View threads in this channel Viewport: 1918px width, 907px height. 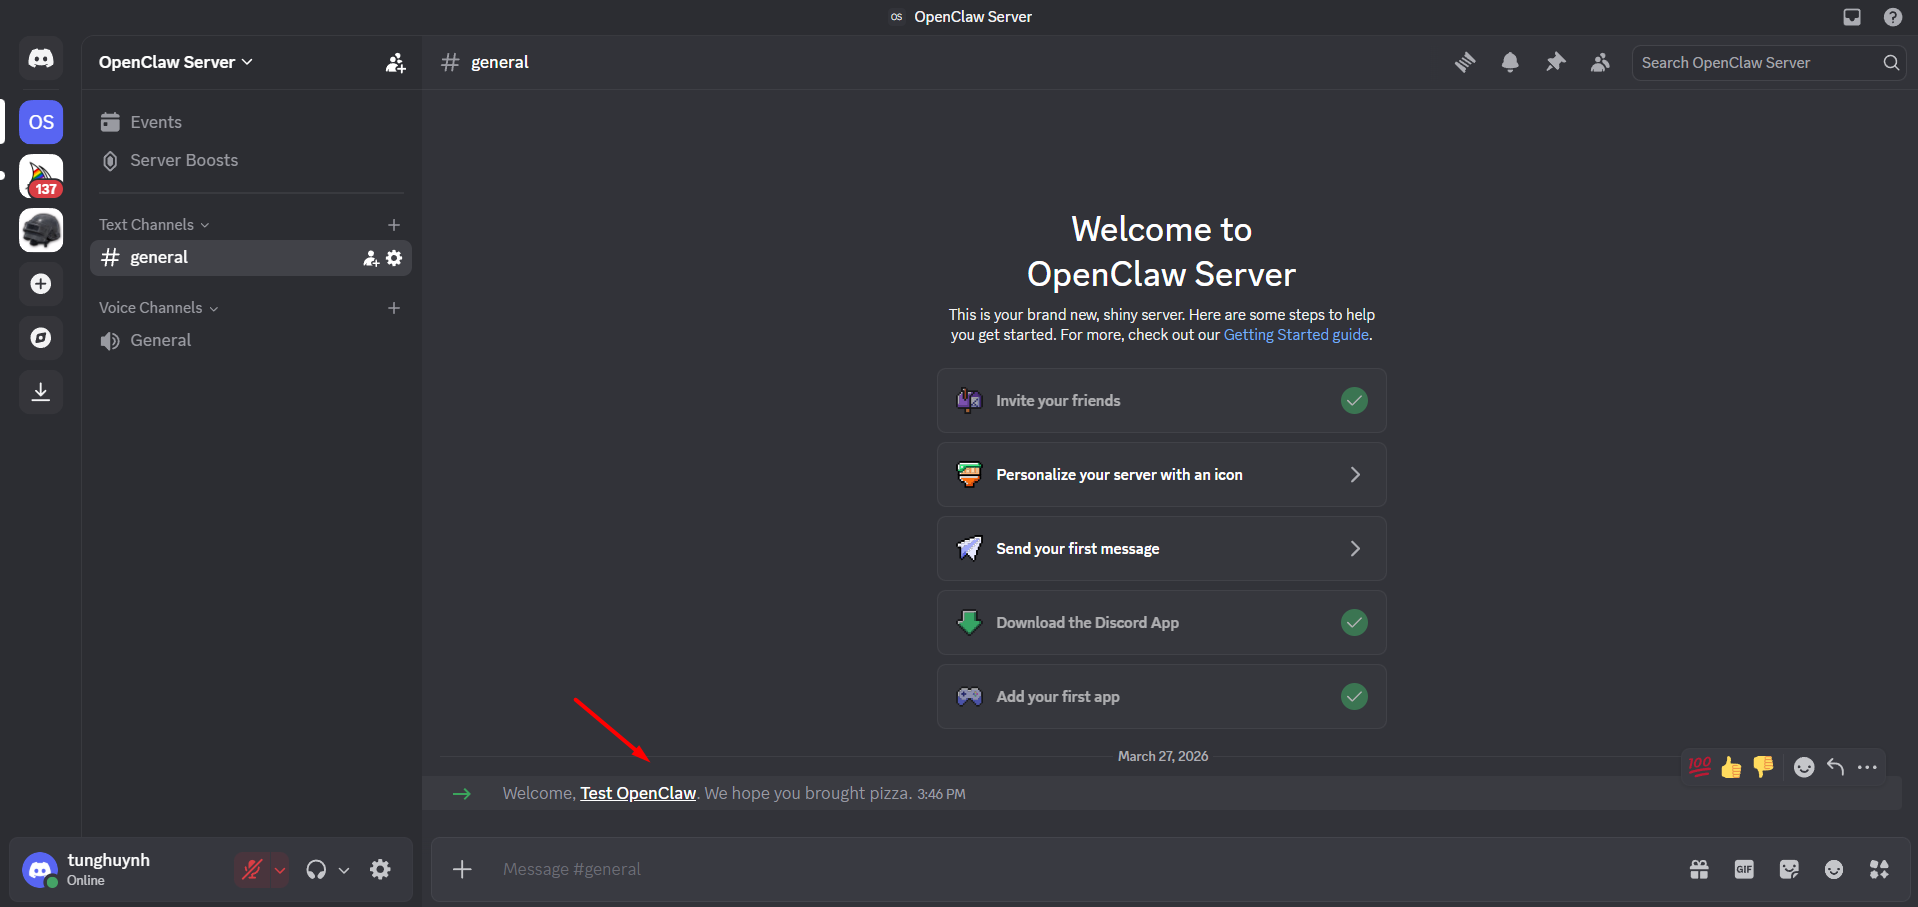1465,62
